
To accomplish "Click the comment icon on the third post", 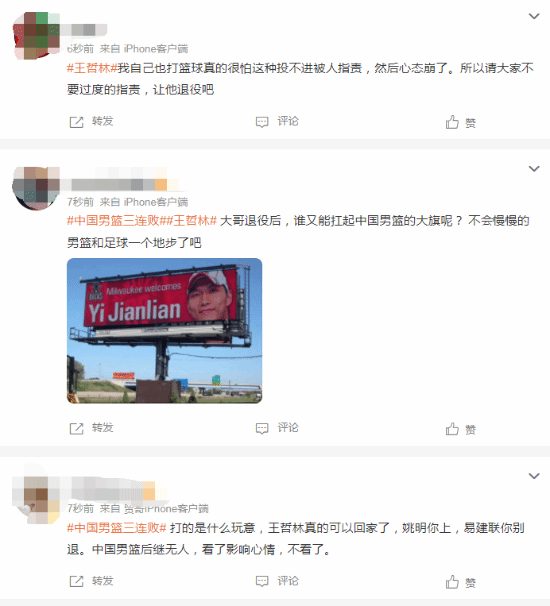I will click(x=262, y=581).
